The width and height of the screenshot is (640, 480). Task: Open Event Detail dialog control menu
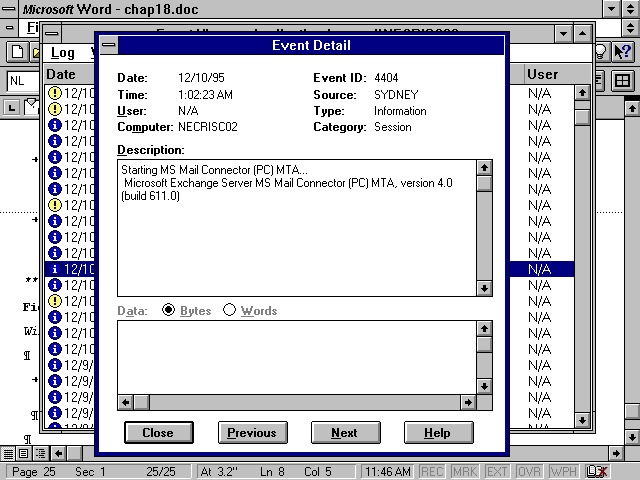point(109,45)
